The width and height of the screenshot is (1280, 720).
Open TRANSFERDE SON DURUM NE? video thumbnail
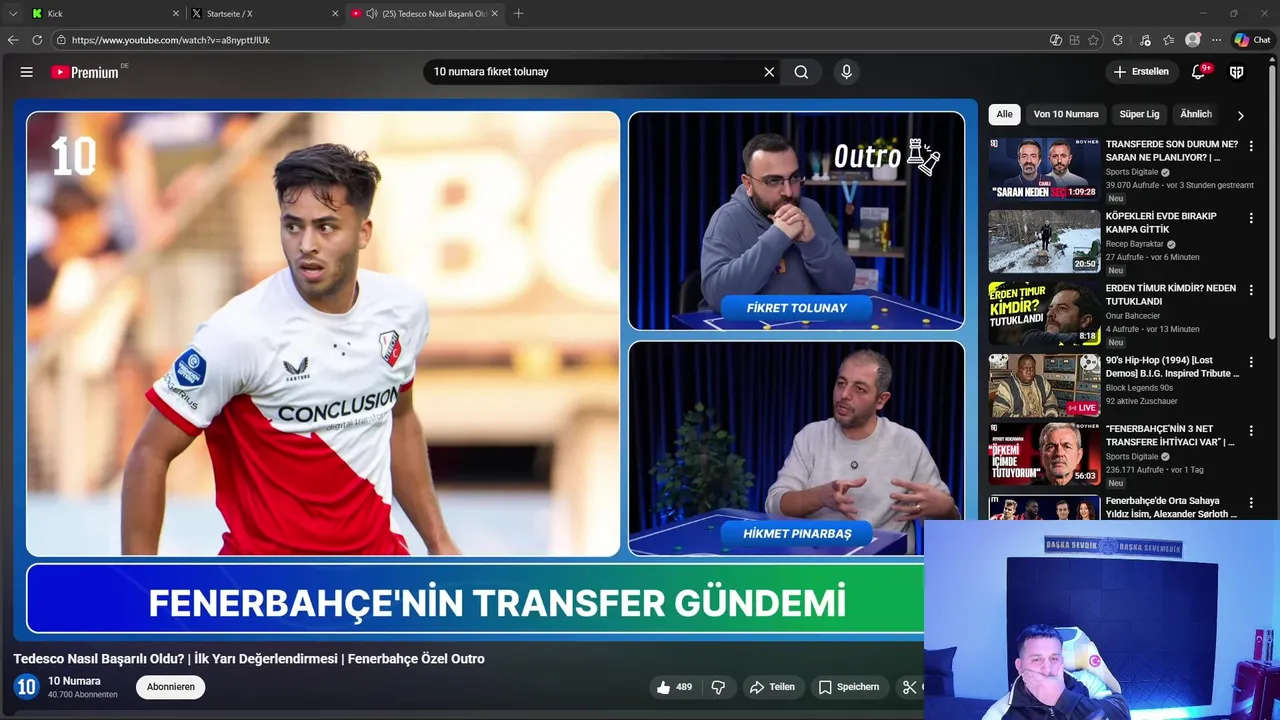click(1044, 169)
